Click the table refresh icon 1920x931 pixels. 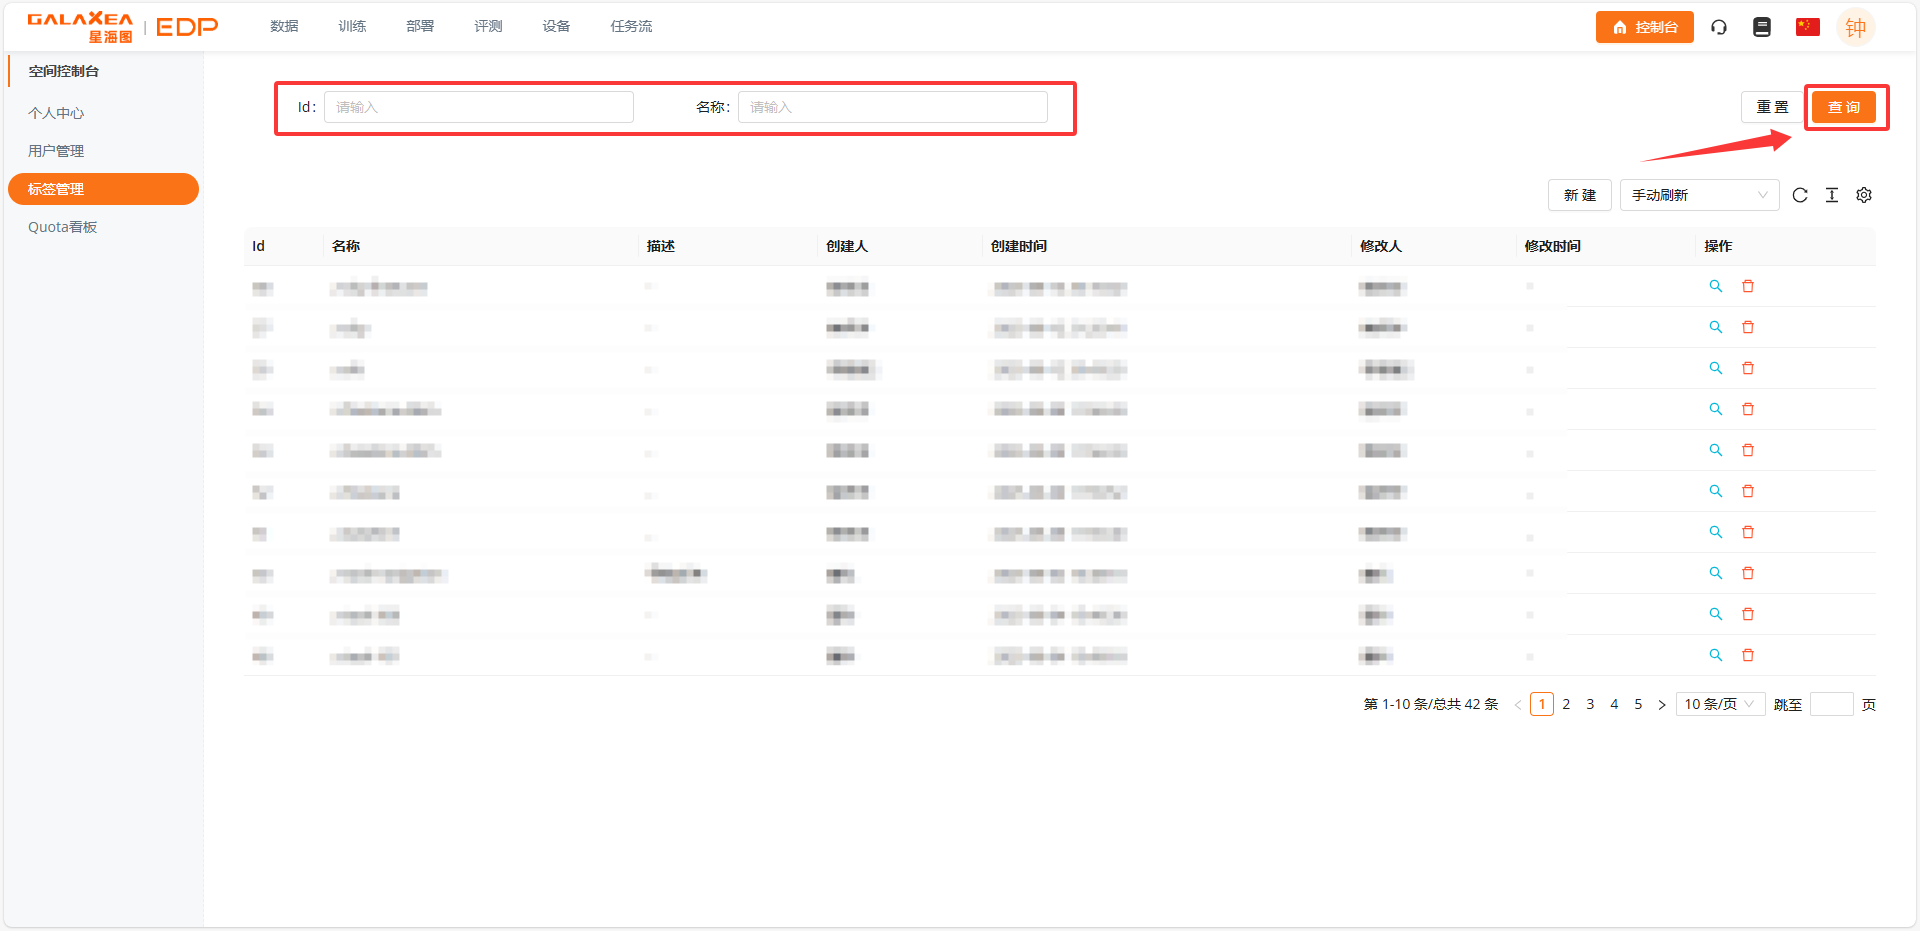coord(1800,195)
